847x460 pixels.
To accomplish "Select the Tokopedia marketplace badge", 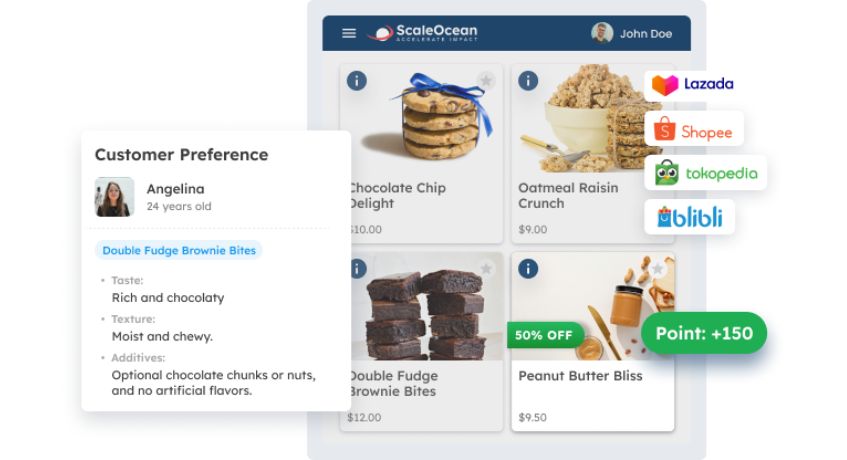I will 706,173.
